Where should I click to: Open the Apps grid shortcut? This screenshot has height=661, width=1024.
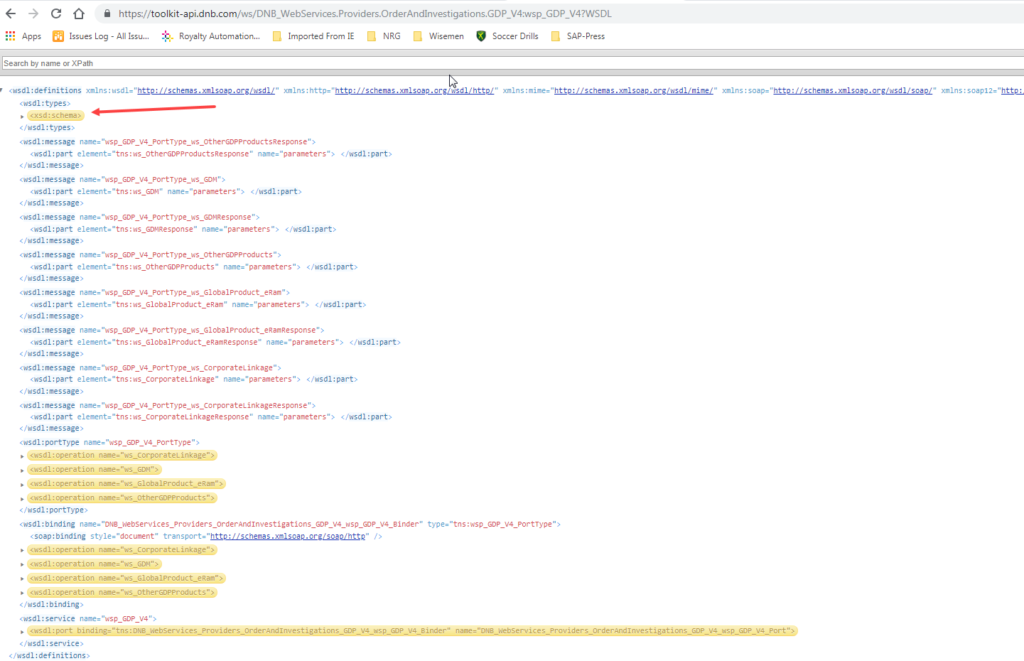23,36
